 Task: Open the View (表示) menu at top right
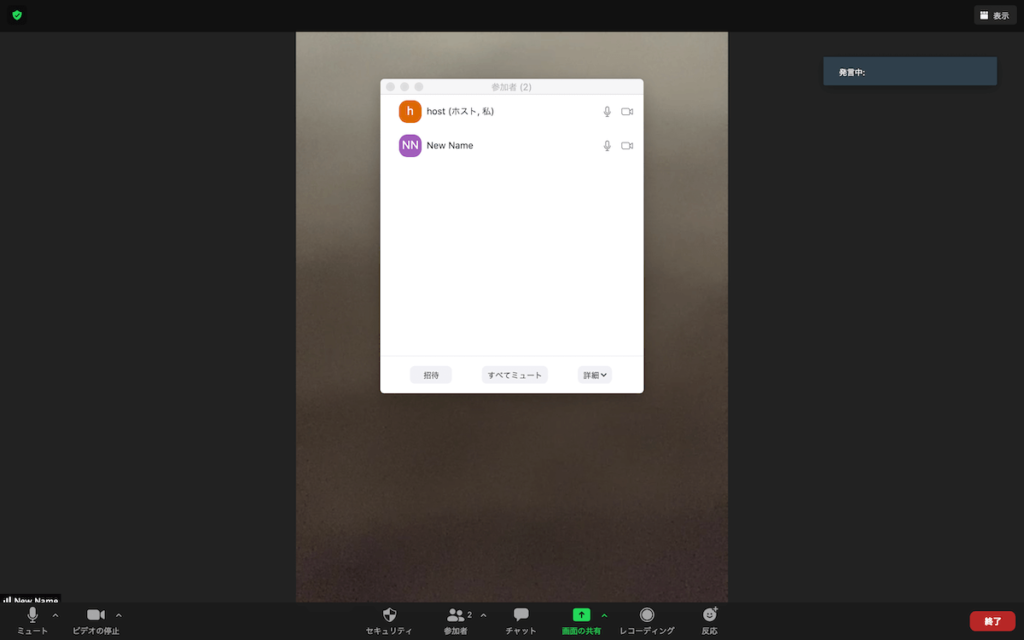(995, 15)
